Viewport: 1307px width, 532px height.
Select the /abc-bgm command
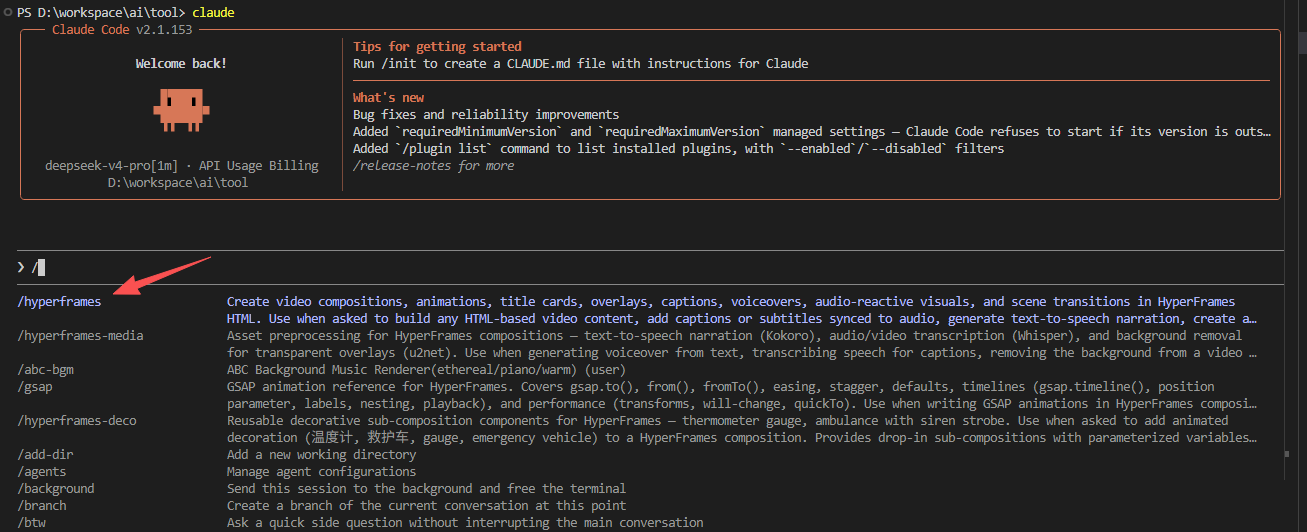pyautogui.click(x=45, y=369)
